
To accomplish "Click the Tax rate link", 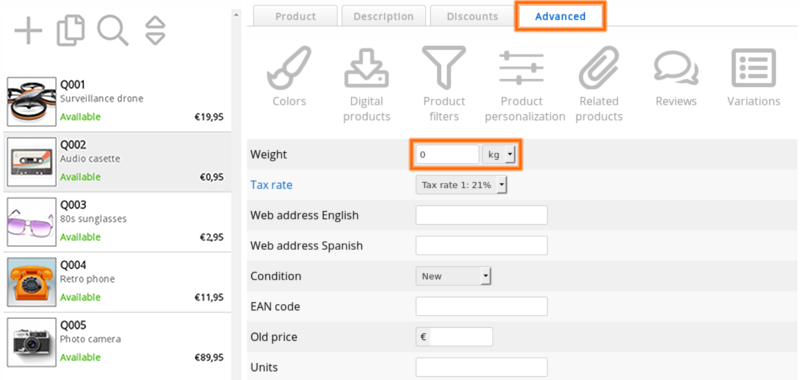I will click(271, 185).
